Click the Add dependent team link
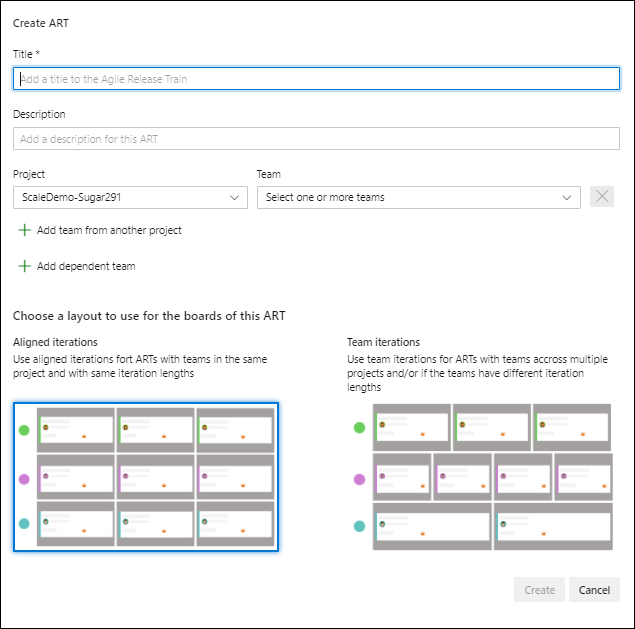 tap(86, 266)
